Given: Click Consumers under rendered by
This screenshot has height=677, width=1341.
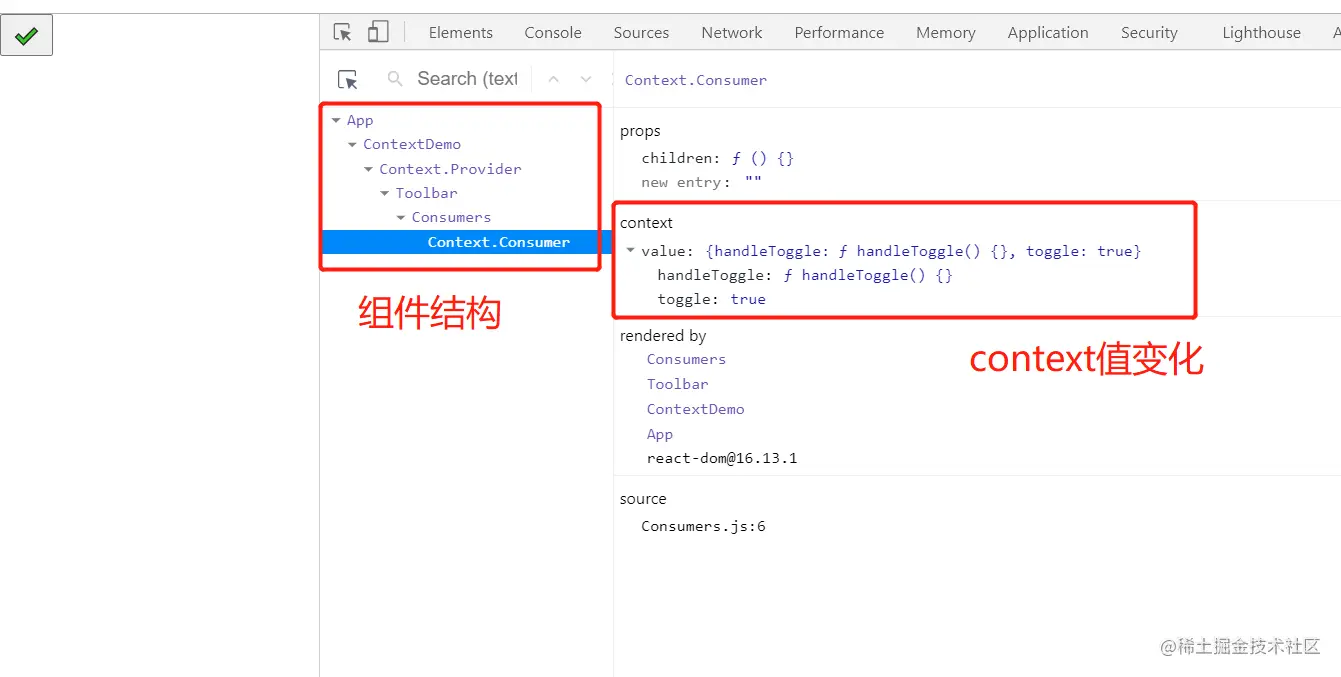Looking at the screenshot, I should (x=686, y=359).
